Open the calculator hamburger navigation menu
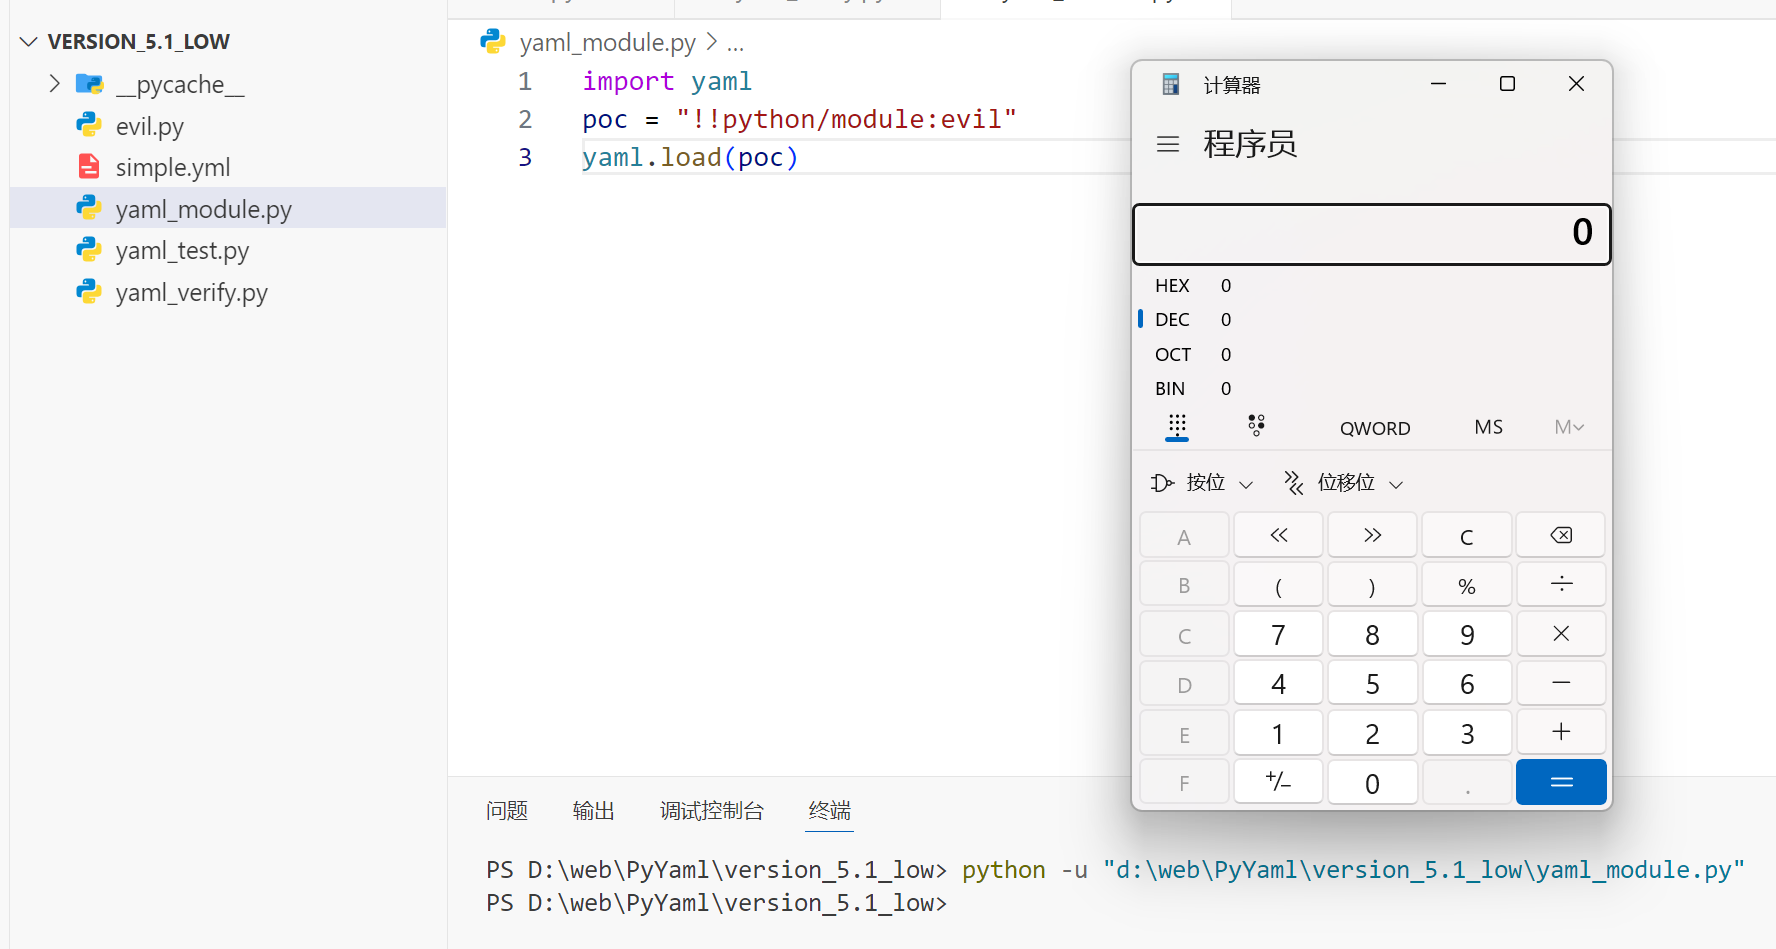The width and height of the screenshot is (1776, 949). point(1167,144)
